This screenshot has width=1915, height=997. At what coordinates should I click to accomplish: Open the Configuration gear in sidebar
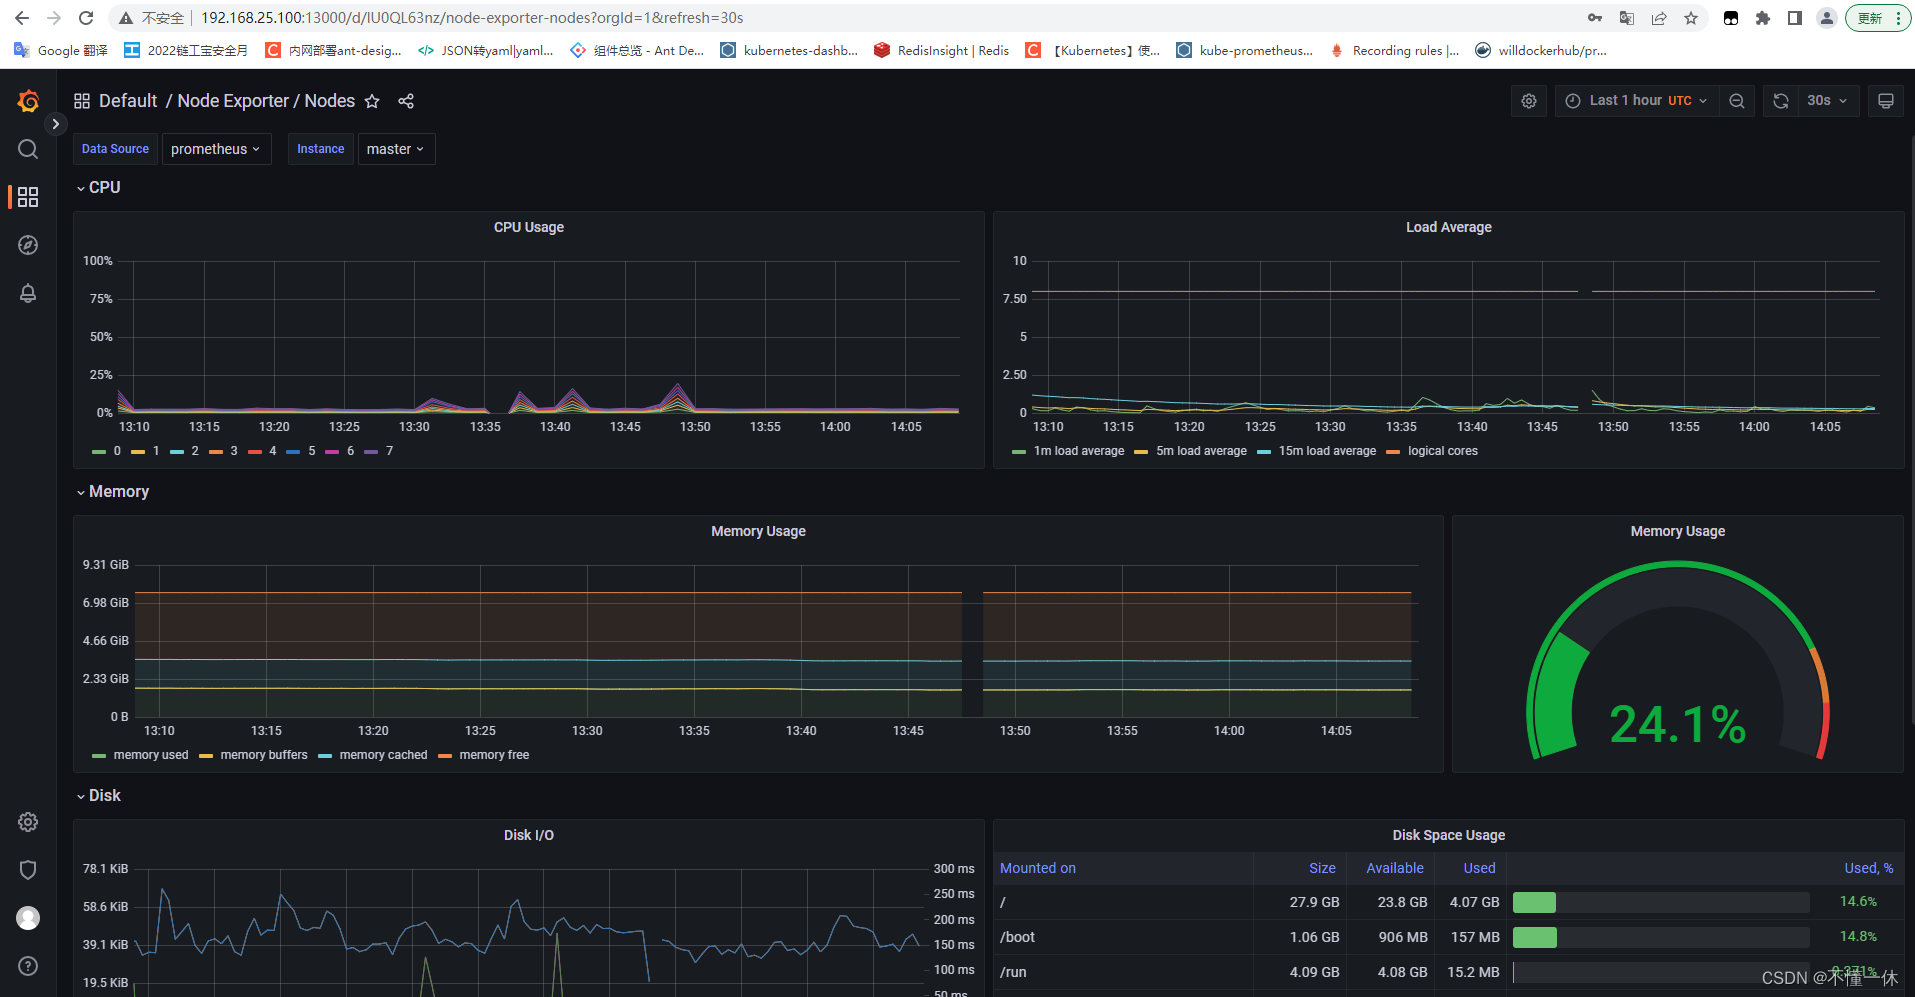click(28, 822)
